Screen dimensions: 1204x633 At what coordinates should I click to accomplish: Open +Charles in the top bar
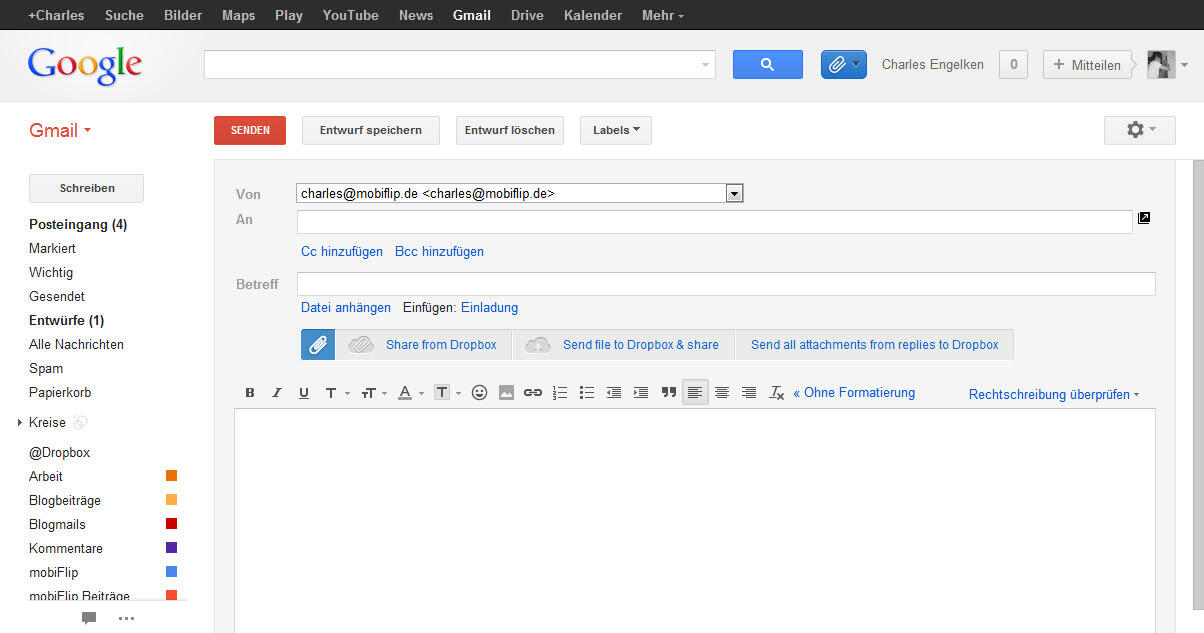56,15
